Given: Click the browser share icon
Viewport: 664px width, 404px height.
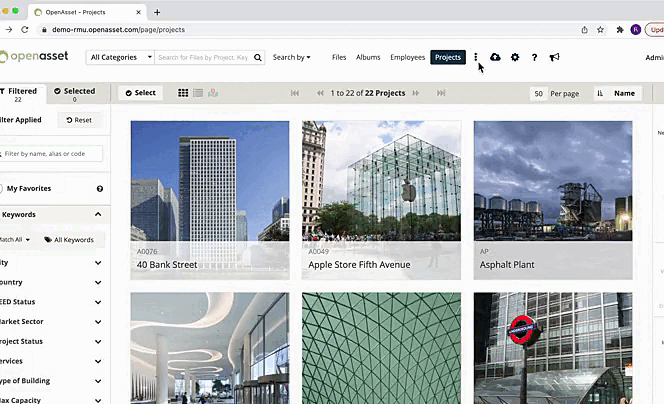Looking at the screenshot, I should (584, 30).
